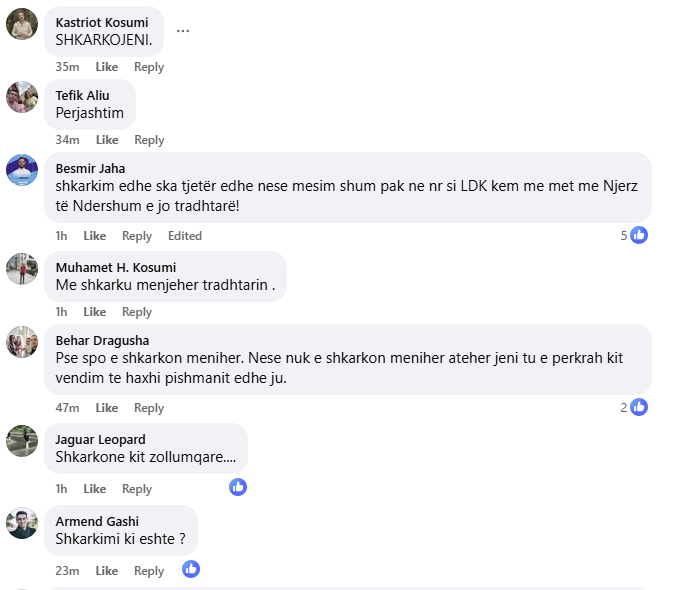The image size is (673, 590).
Task: Open Armend Gashi's profile picture
Action: (x=22, y=523)
